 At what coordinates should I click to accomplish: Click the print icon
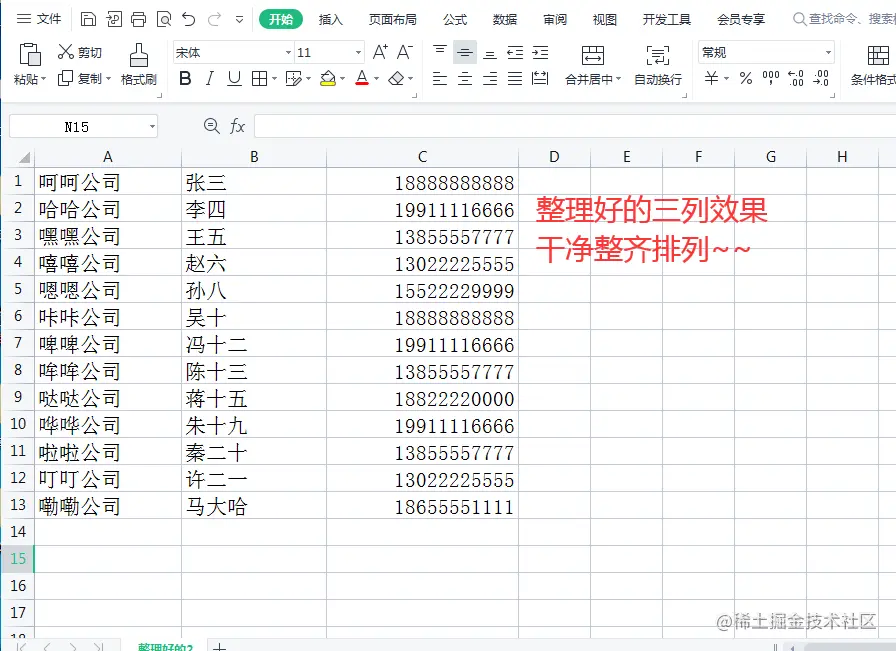pyautogui.click(x=138, y=18)
